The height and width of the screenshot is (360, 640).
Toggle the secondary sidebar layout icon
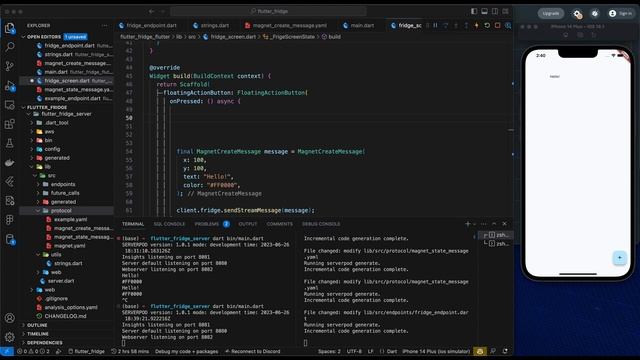pyautogui.click(x=495, y=11)
